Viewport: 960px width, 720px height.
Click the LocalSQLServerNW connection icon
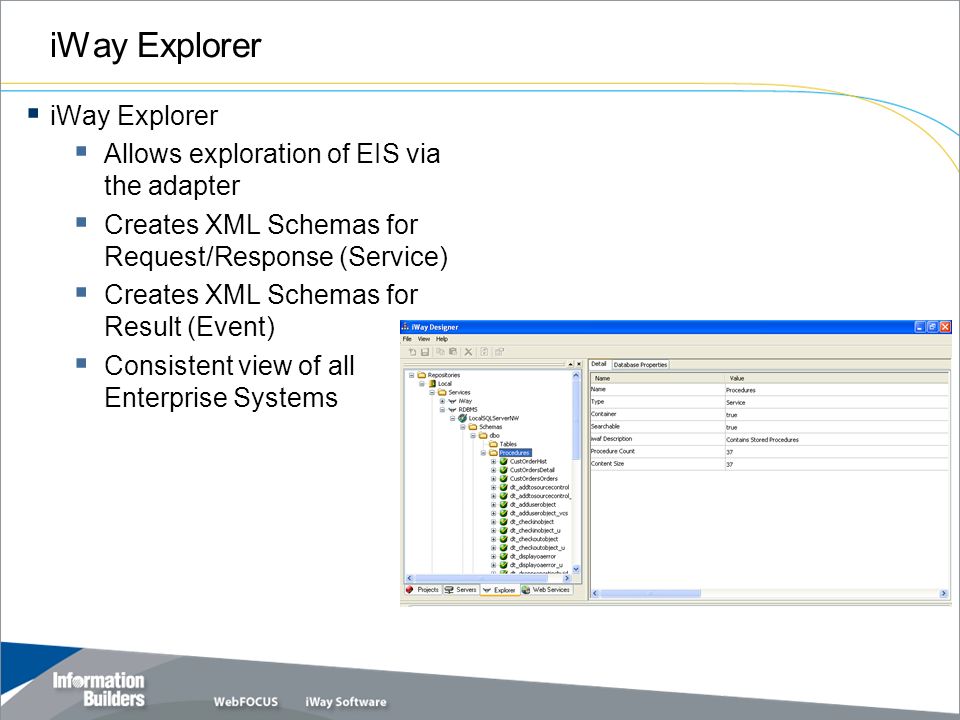click(x=463, y=418)
